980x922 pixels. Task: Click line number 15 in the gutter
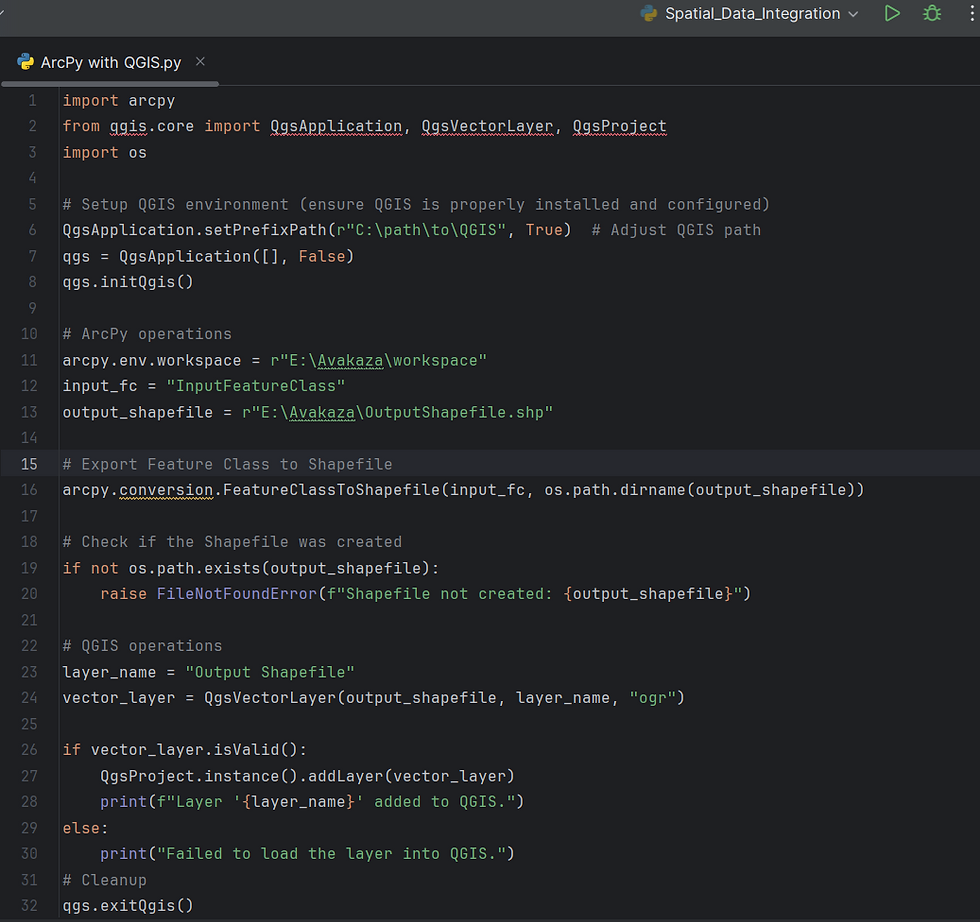(31, 463)
